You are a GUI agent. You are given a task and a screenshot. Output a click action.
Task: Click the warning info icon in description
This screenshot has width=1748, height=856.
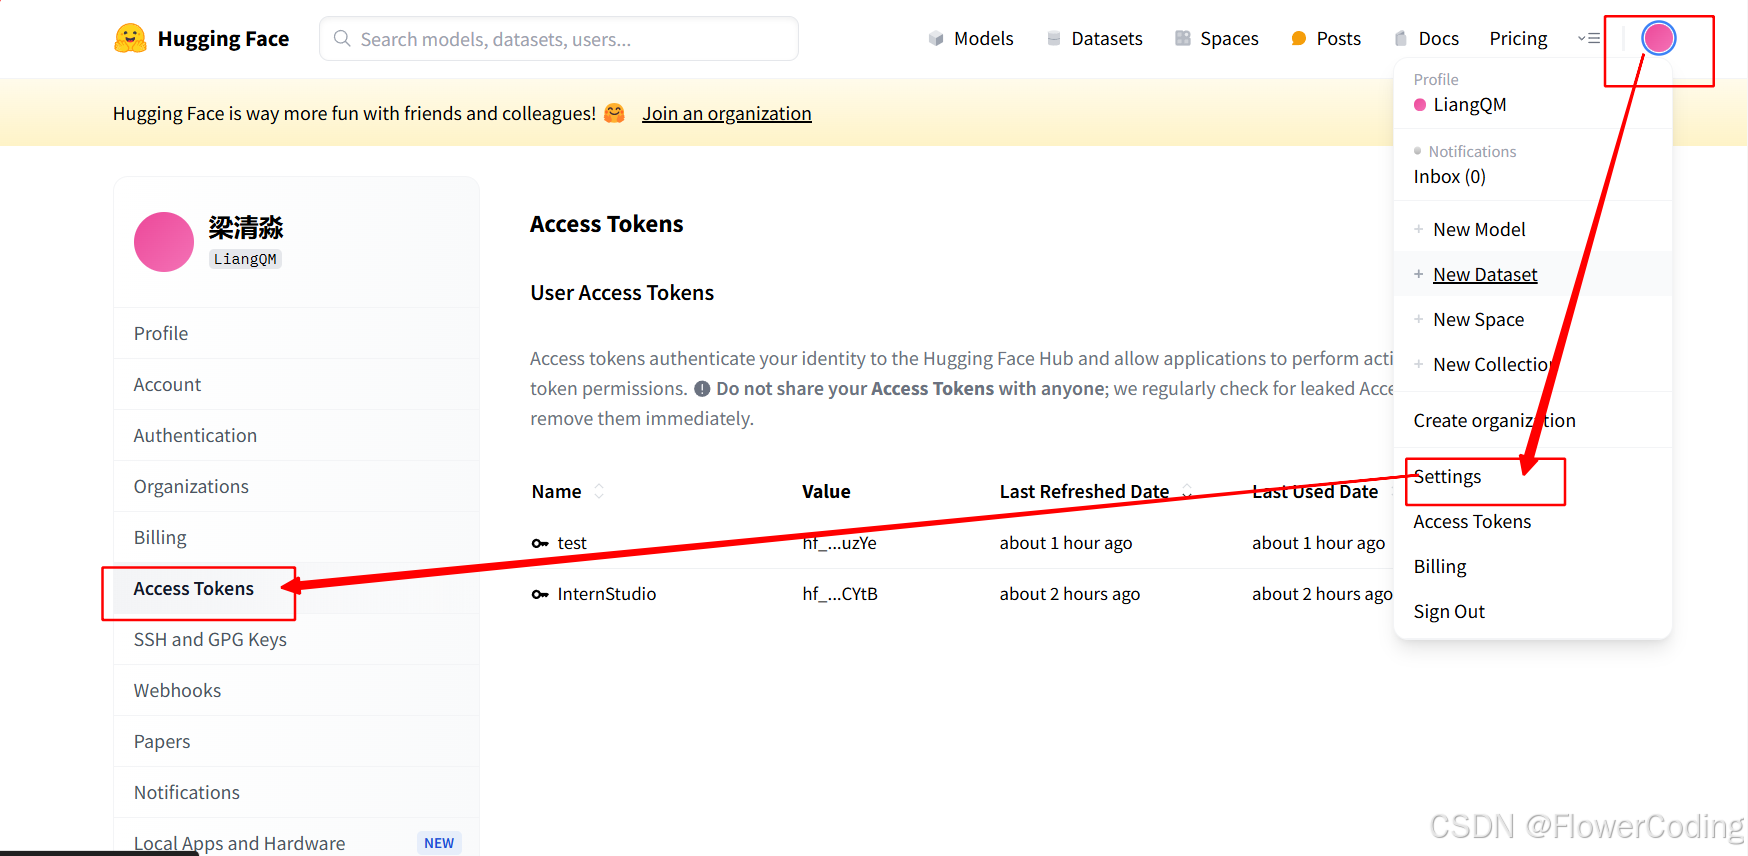tap(702, 389)
